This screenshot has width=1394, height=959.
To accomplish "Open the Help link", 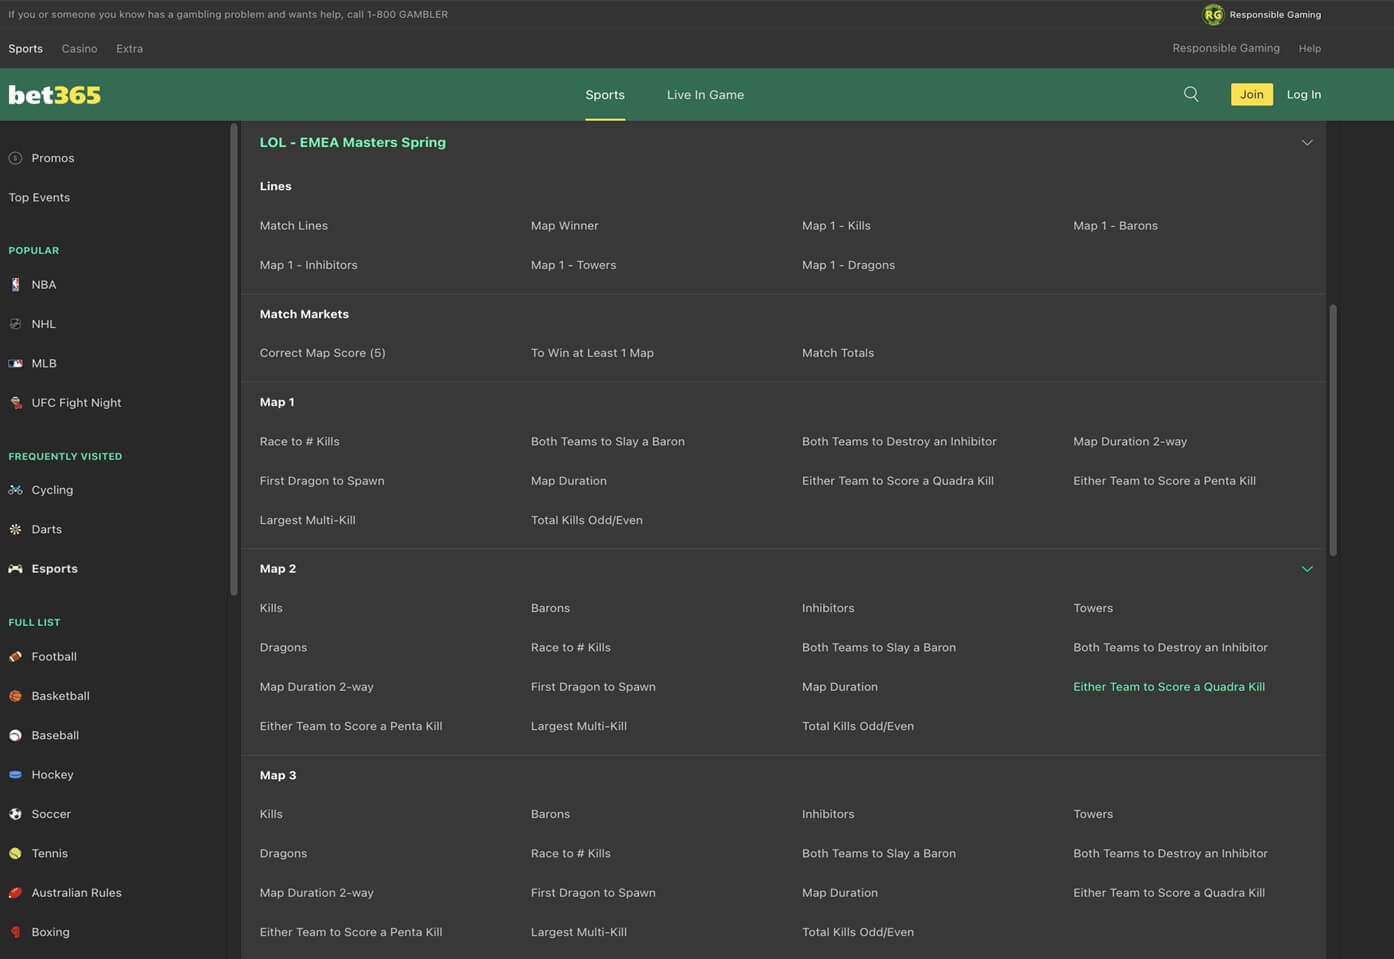I will click(x=1310, y=48).
